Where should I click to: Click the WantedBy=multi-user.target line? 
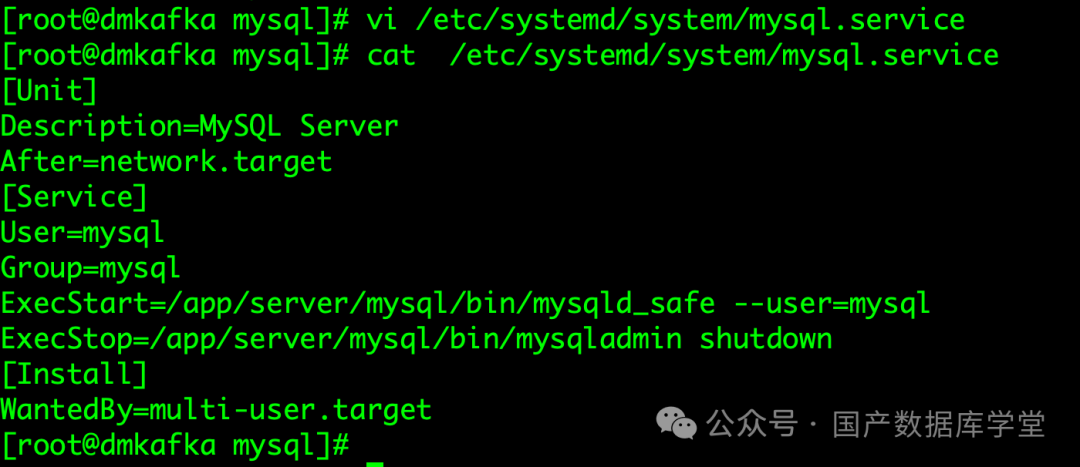pyautogui.click(x=216, y=409)
